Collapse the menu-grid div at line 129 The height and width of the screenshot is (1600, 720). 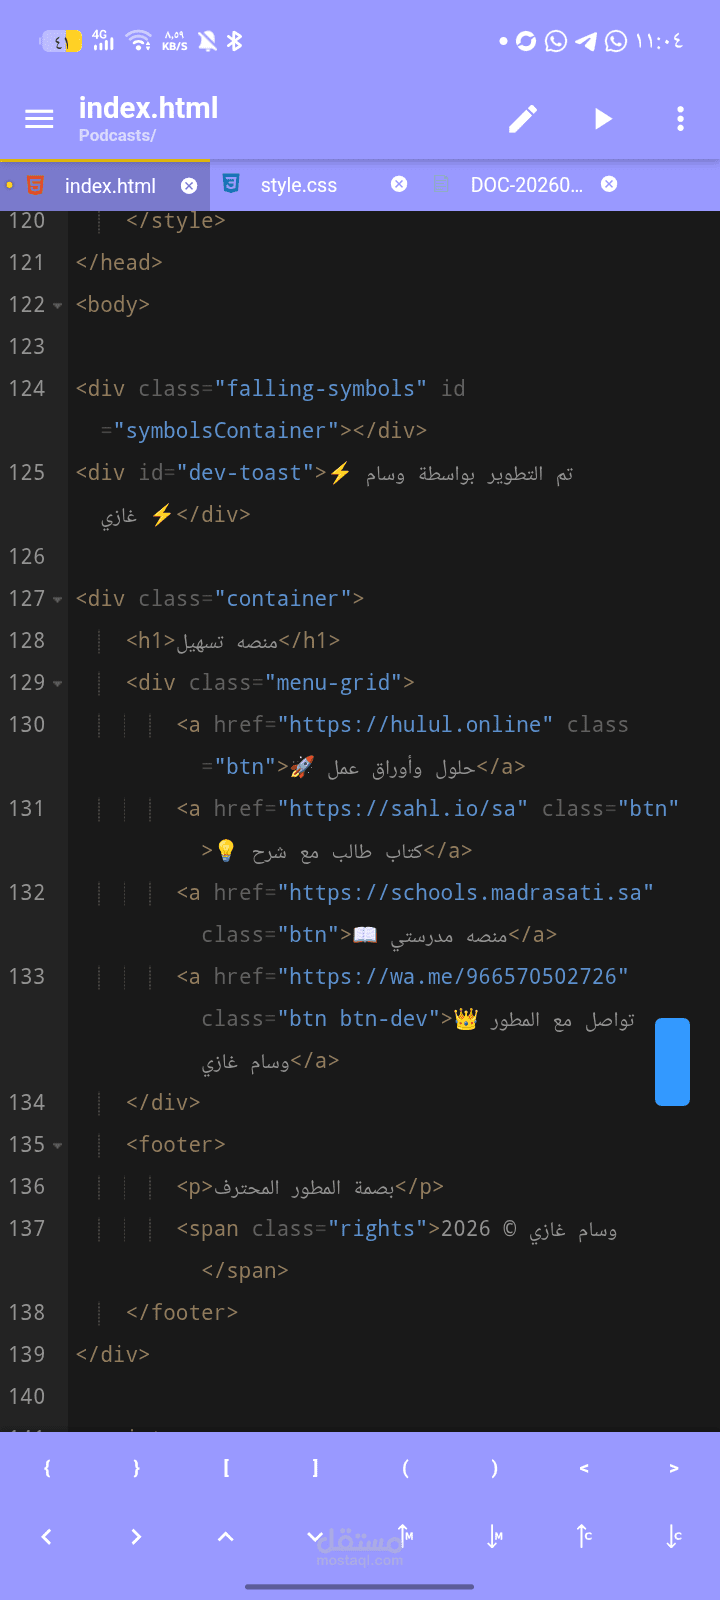tap(57, 684)
